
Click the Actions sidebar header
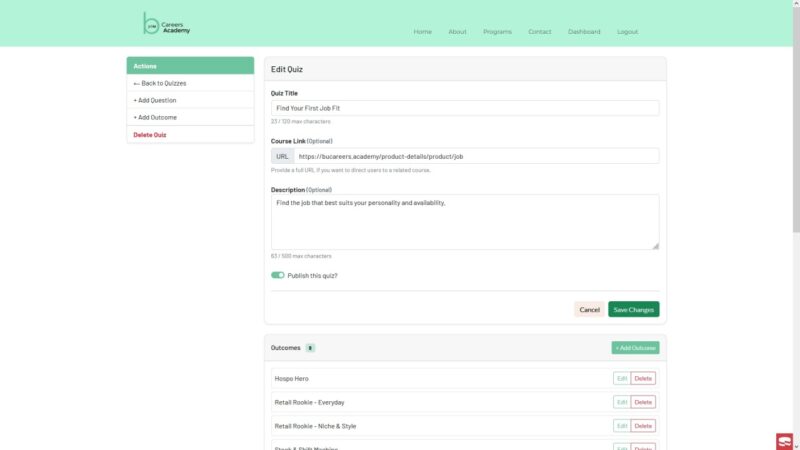coord(190,66)
